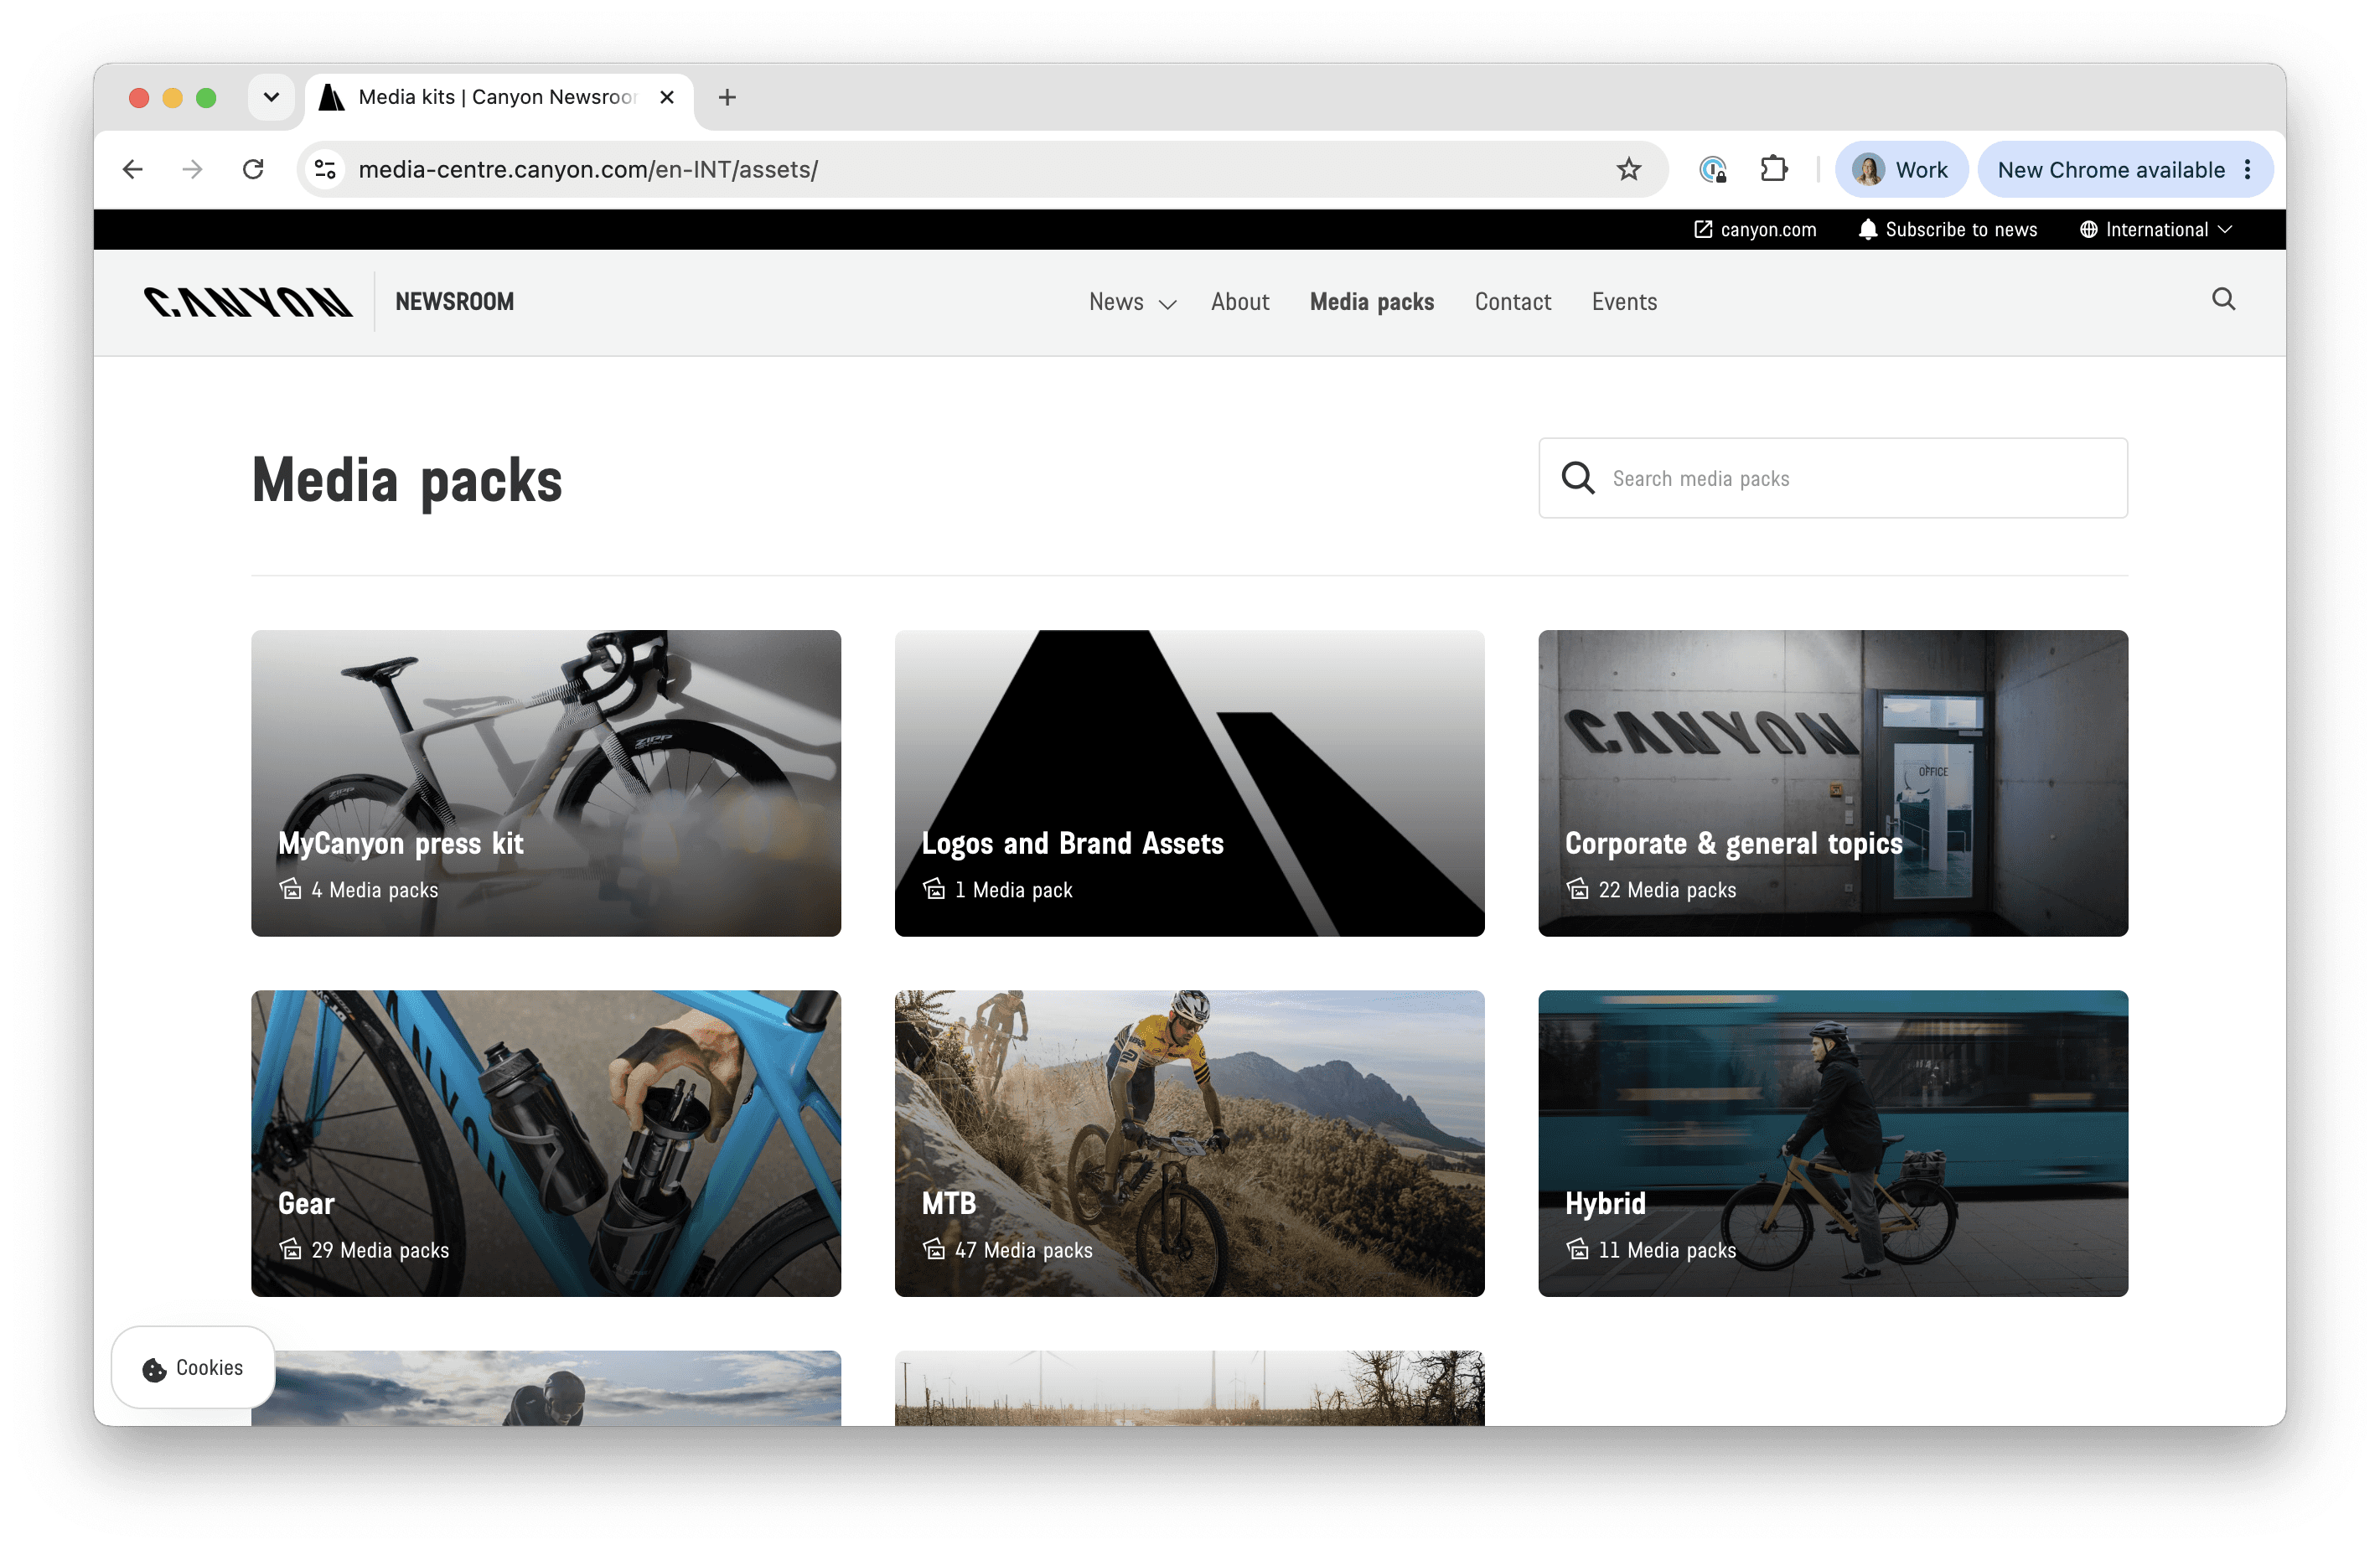The image size is (2380, 1550).
Task: Open the canyon.com external link
Action: pyautogui.click(x=1755, y=229)
